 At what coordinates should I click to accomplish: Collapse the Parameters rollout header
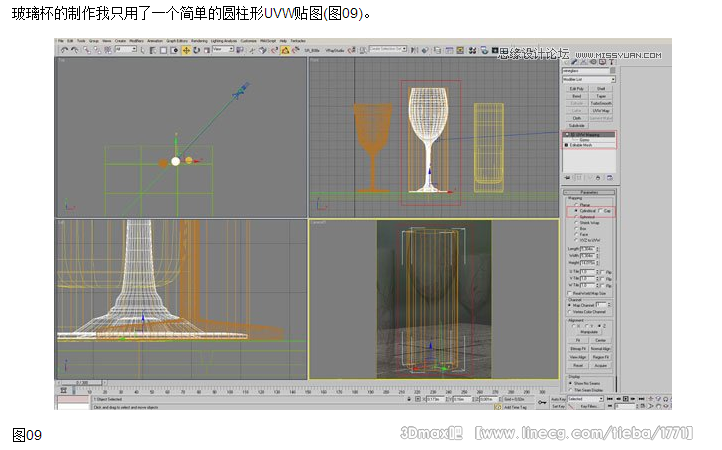[x=589, y=192]
